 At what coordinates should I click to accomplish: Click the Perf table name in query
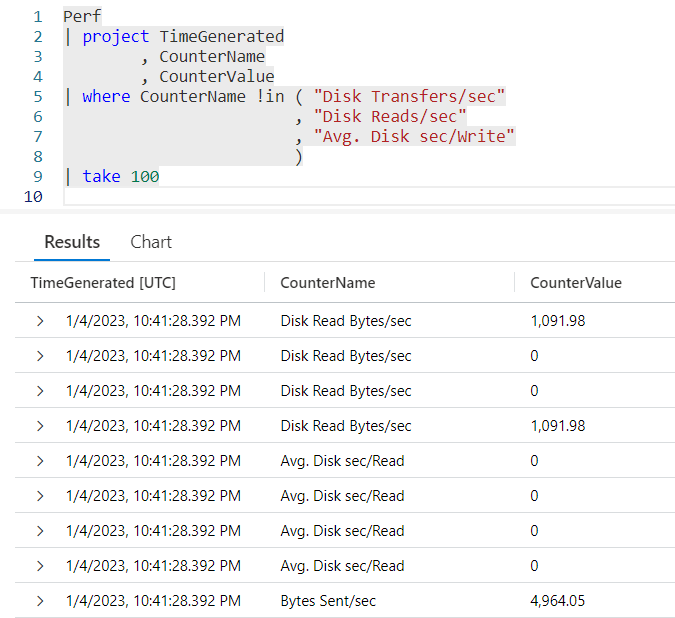pos(81,17)
